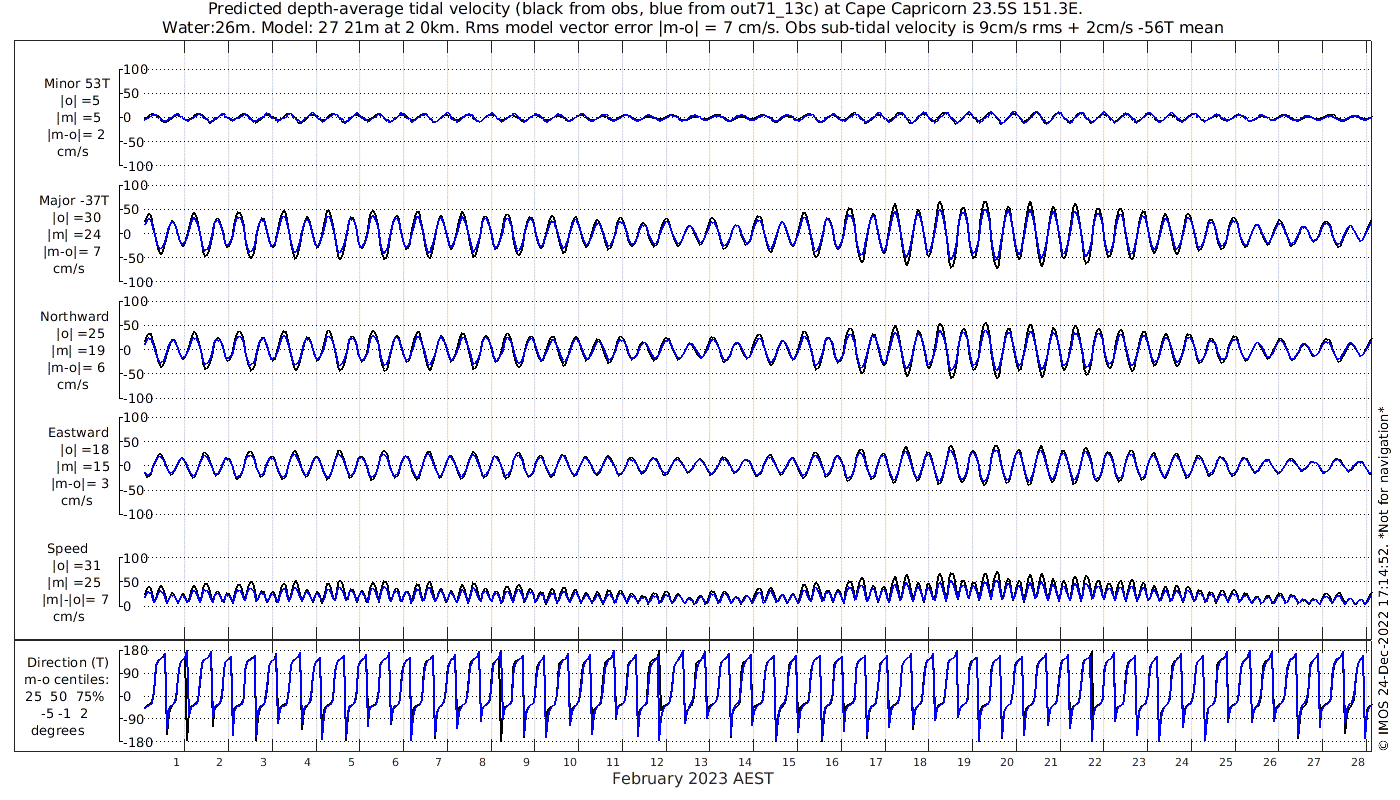Click the '100' tick of the Minor panel axis
1400x800 pixels.
click(x=136, y=69)
